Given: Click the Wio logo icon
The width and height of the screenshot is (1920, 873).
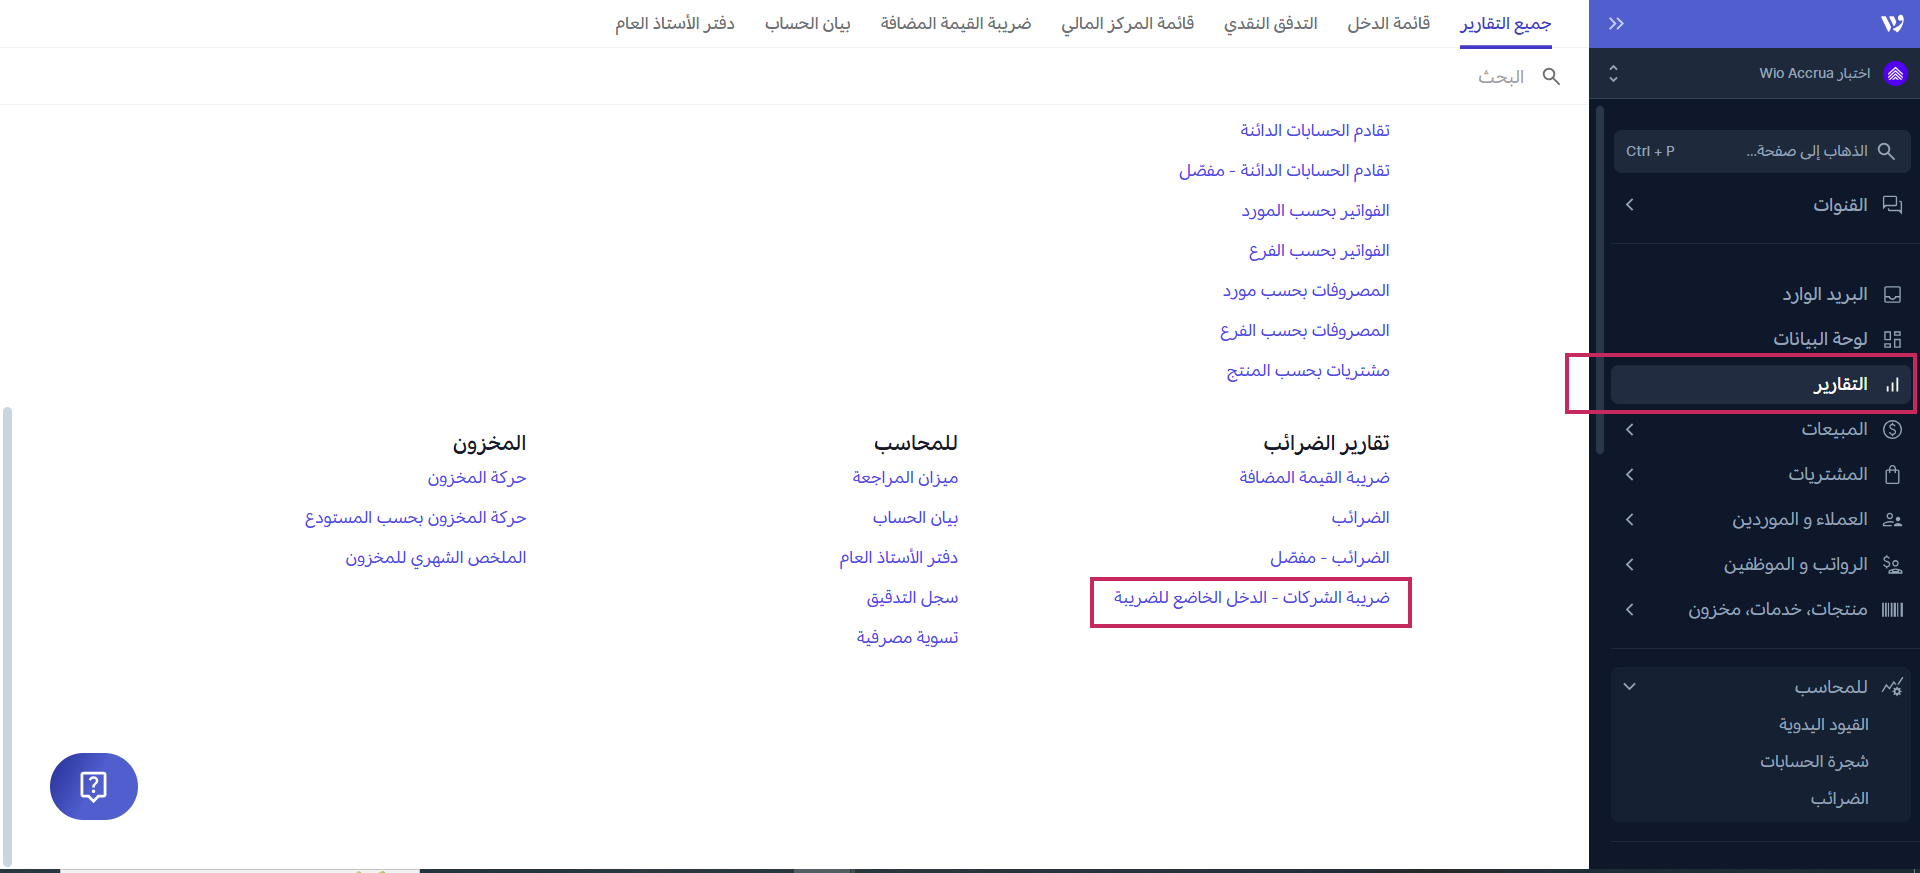Looking at the screenshot, I should 1892,24.
